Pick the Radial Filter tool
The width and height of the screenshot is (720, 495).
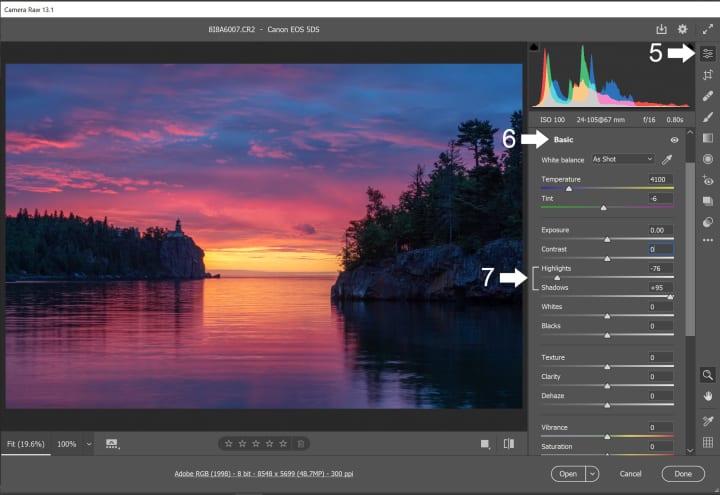coord(708,159)
